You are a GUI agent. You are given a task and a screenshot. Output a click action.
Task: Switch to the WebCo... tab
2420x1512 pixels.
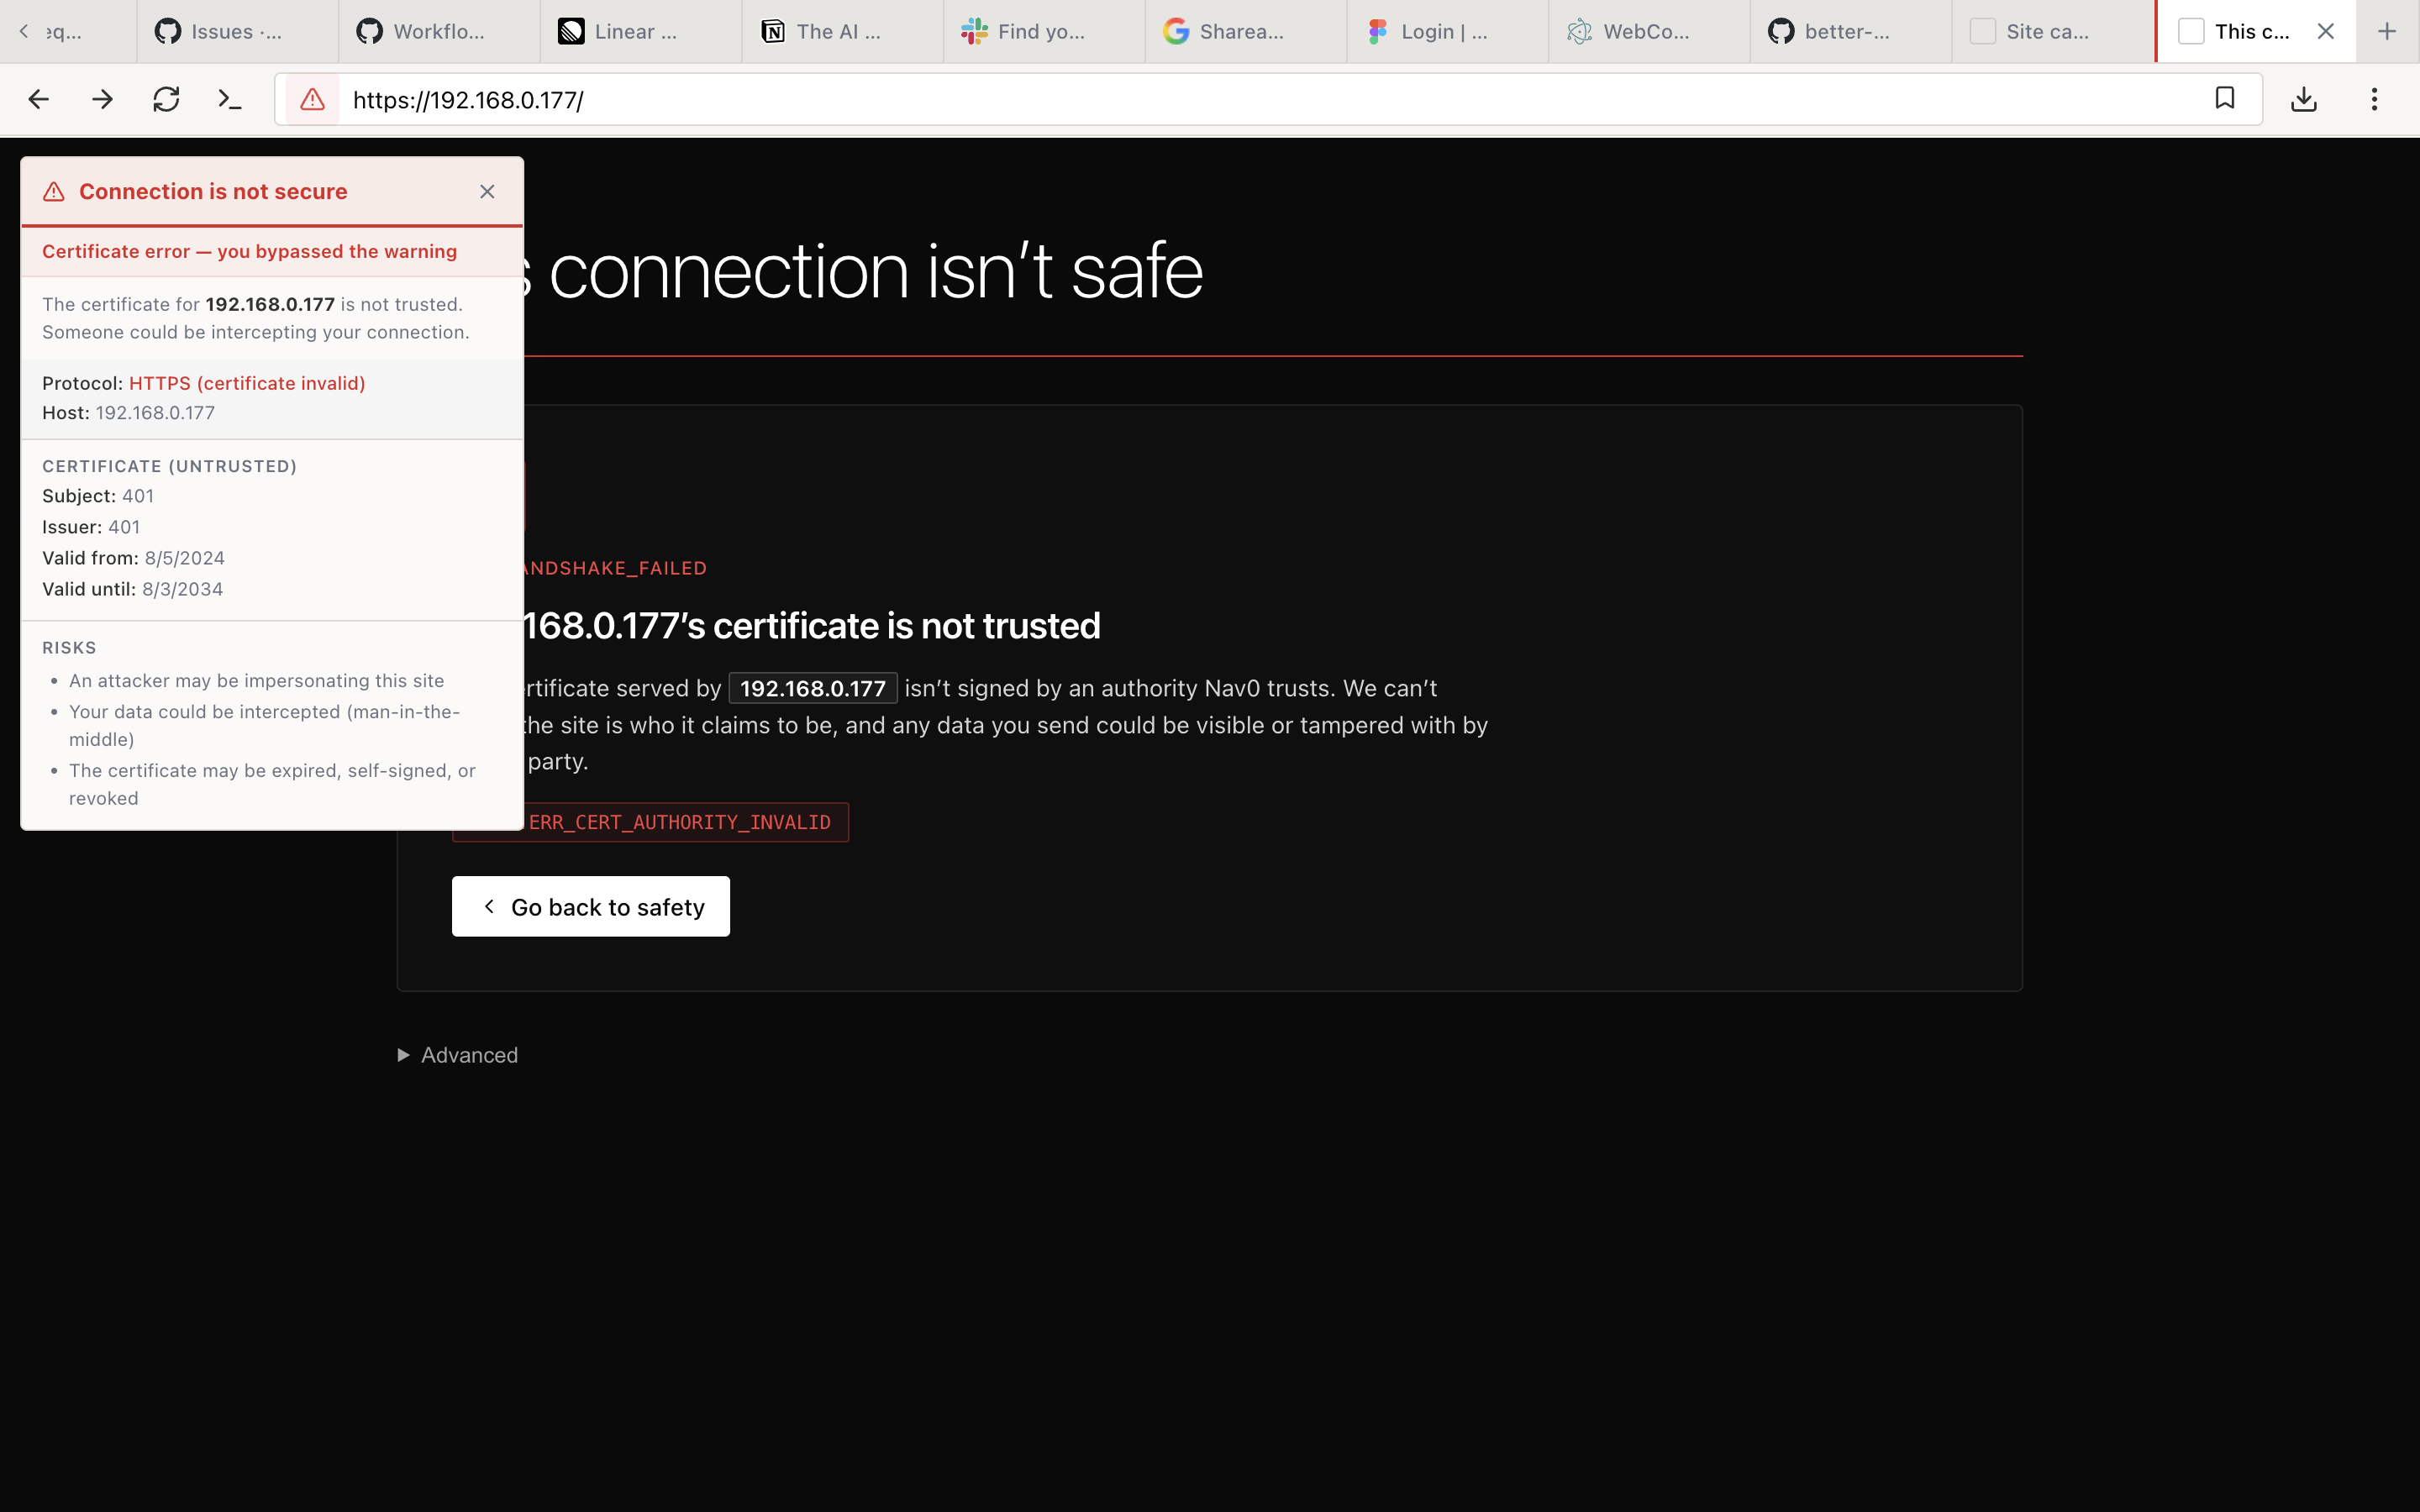pyautogui.click(x=1649, y=32)
